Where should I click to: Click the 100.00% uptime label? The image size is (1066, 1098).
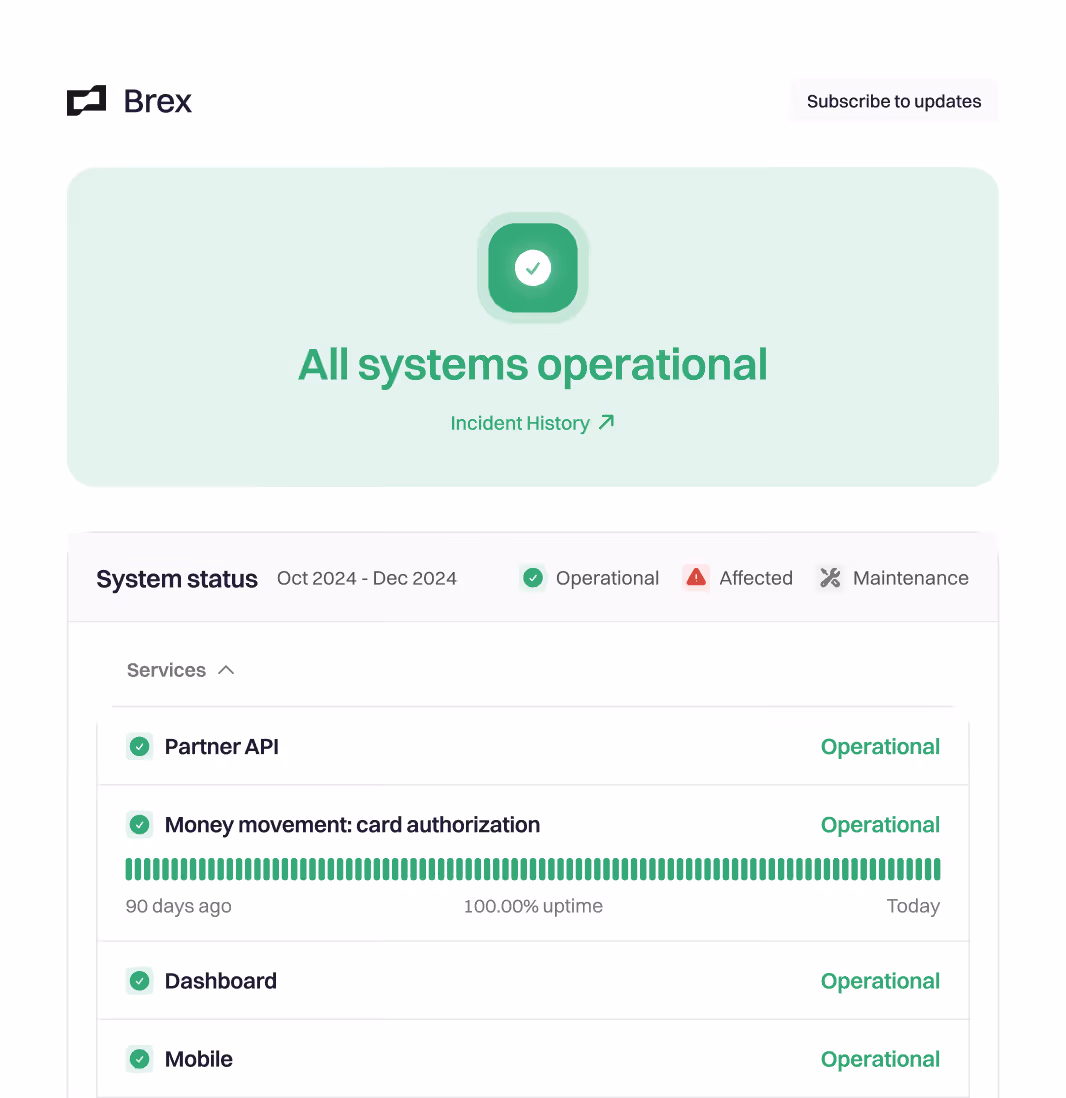click(x=533, y=906)
